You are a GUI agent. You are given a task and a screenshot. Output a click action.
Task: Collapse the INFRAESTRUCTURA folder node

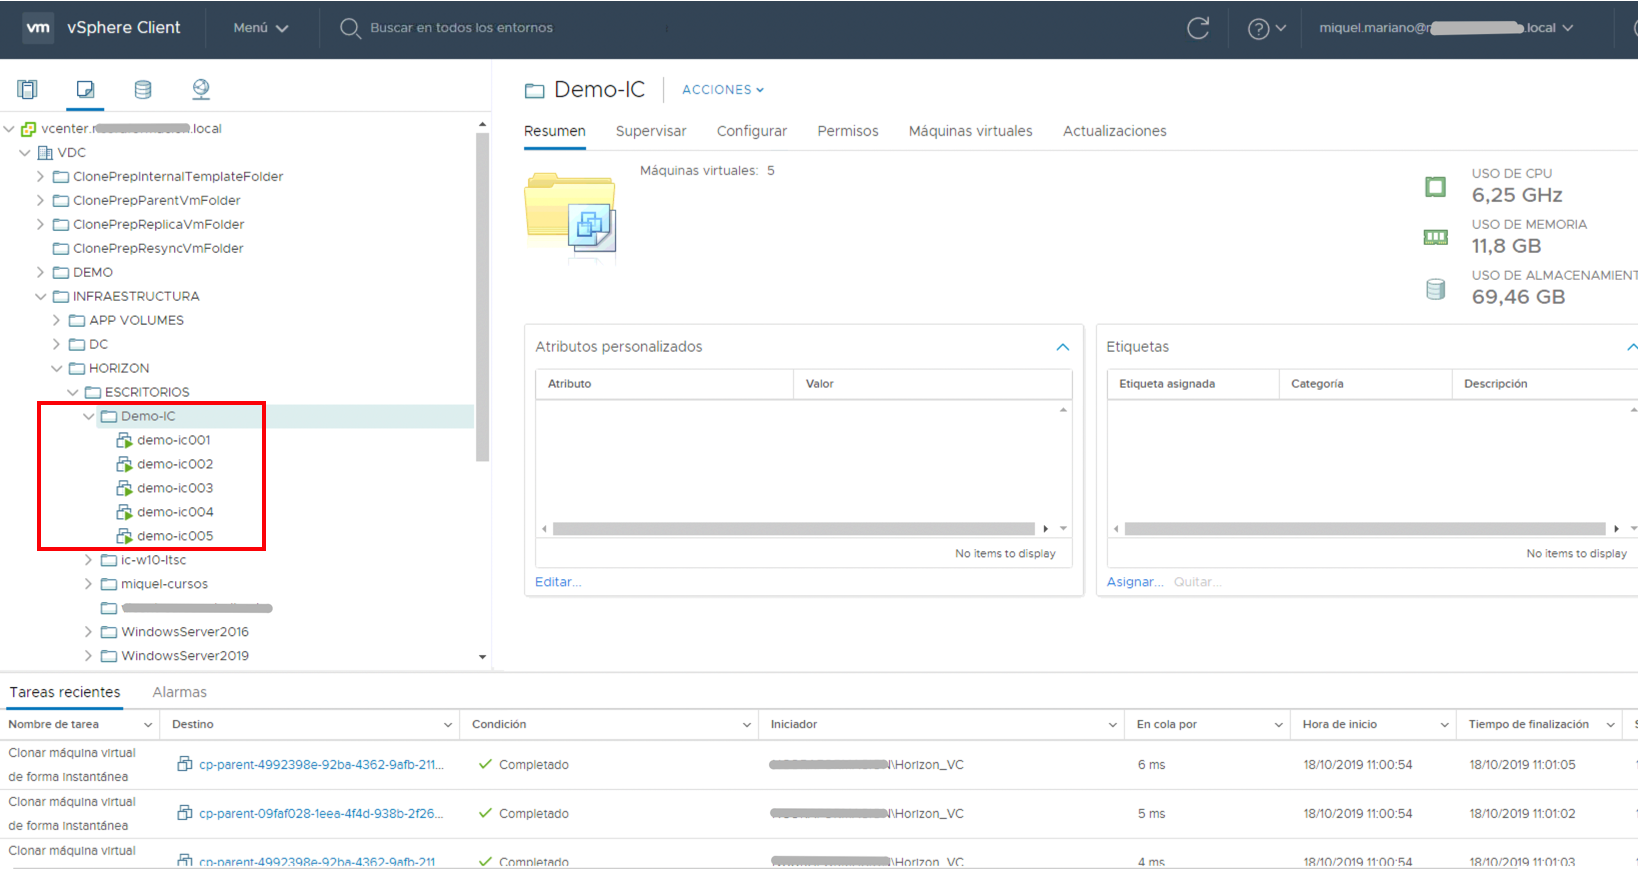(40, 296)
